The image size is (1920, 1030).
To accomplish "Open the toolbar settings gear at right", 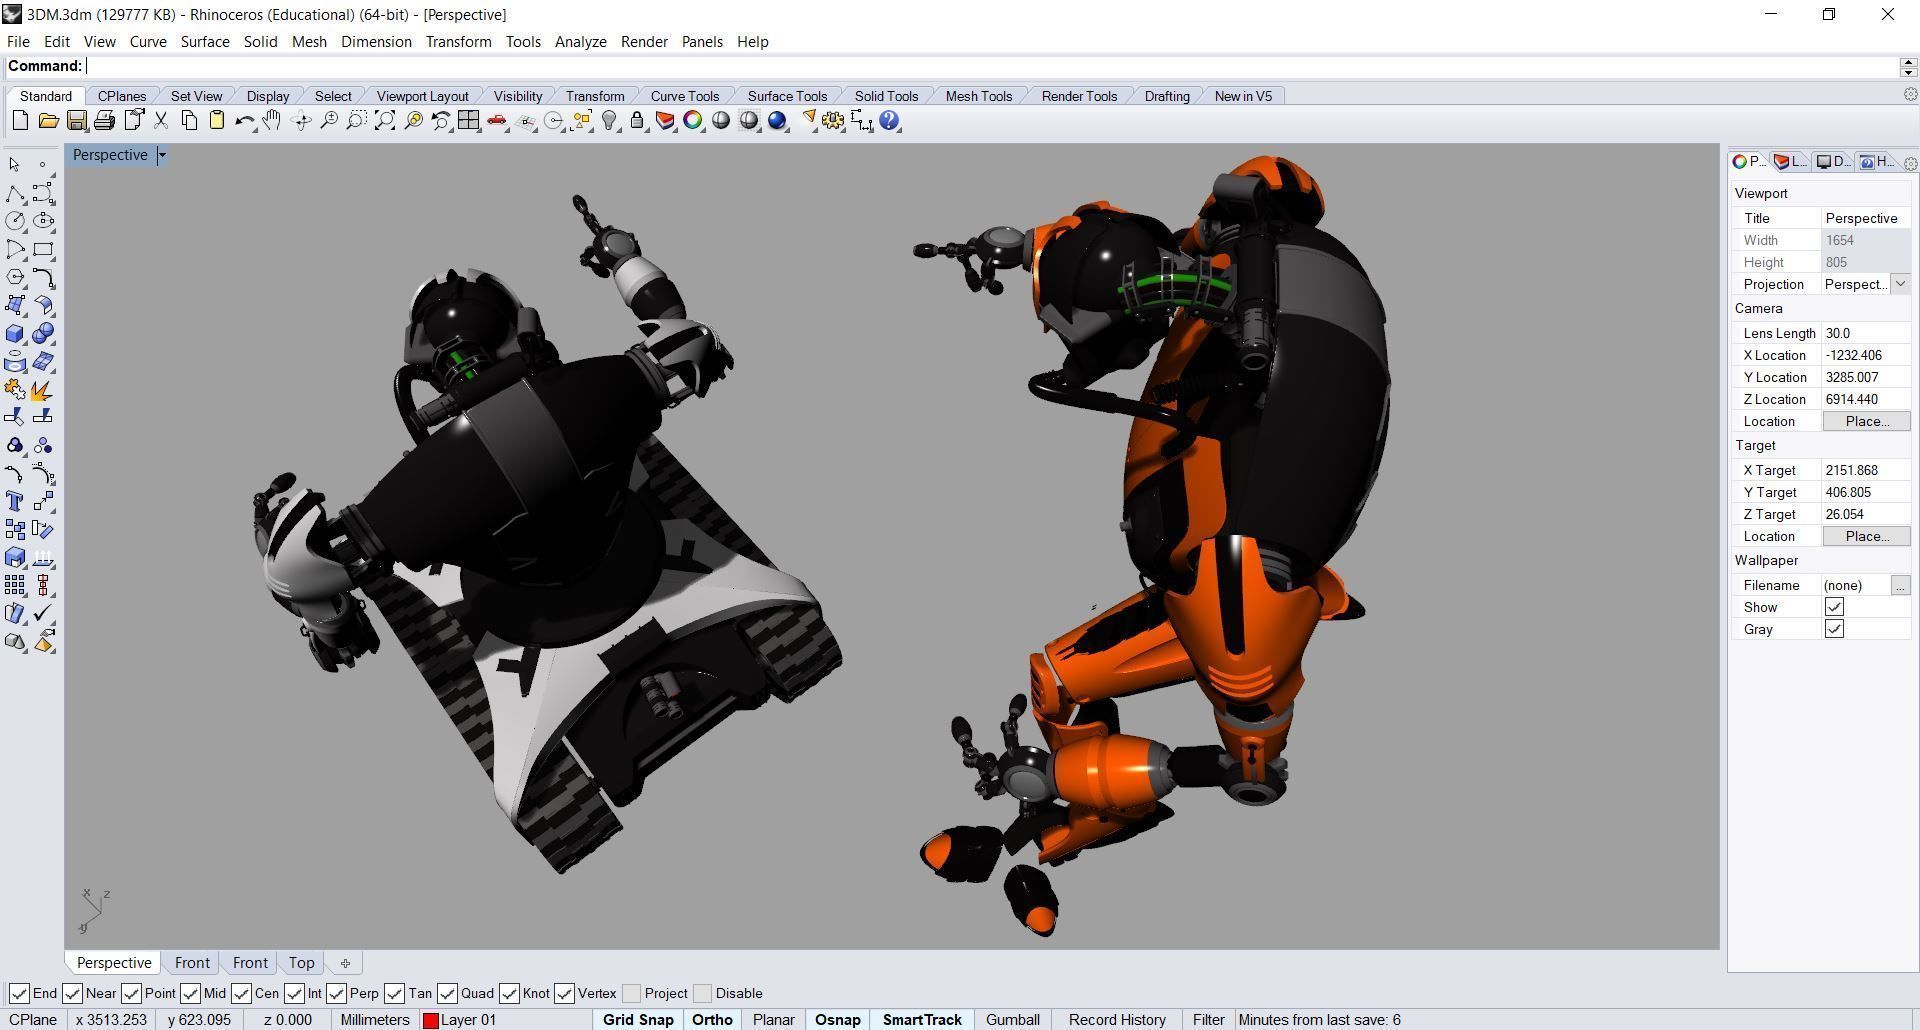I will 1910,94.
